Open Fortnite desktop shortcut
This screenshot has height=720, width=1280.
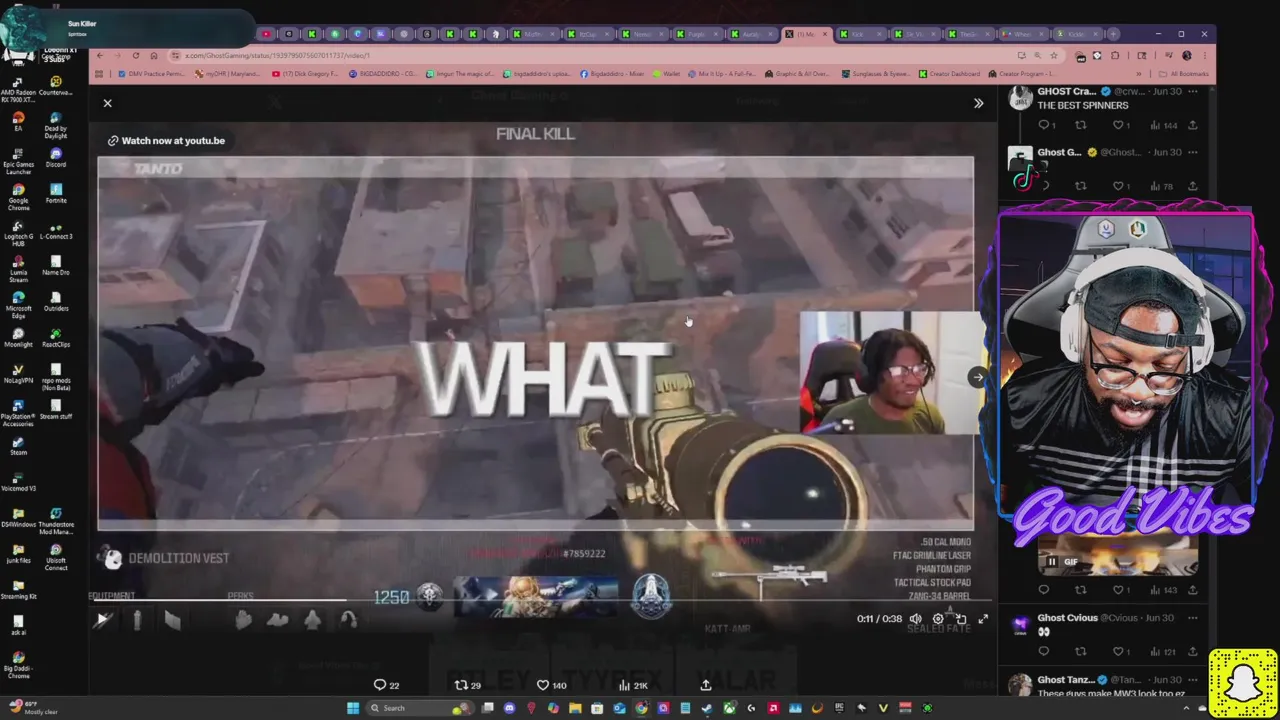56,193
